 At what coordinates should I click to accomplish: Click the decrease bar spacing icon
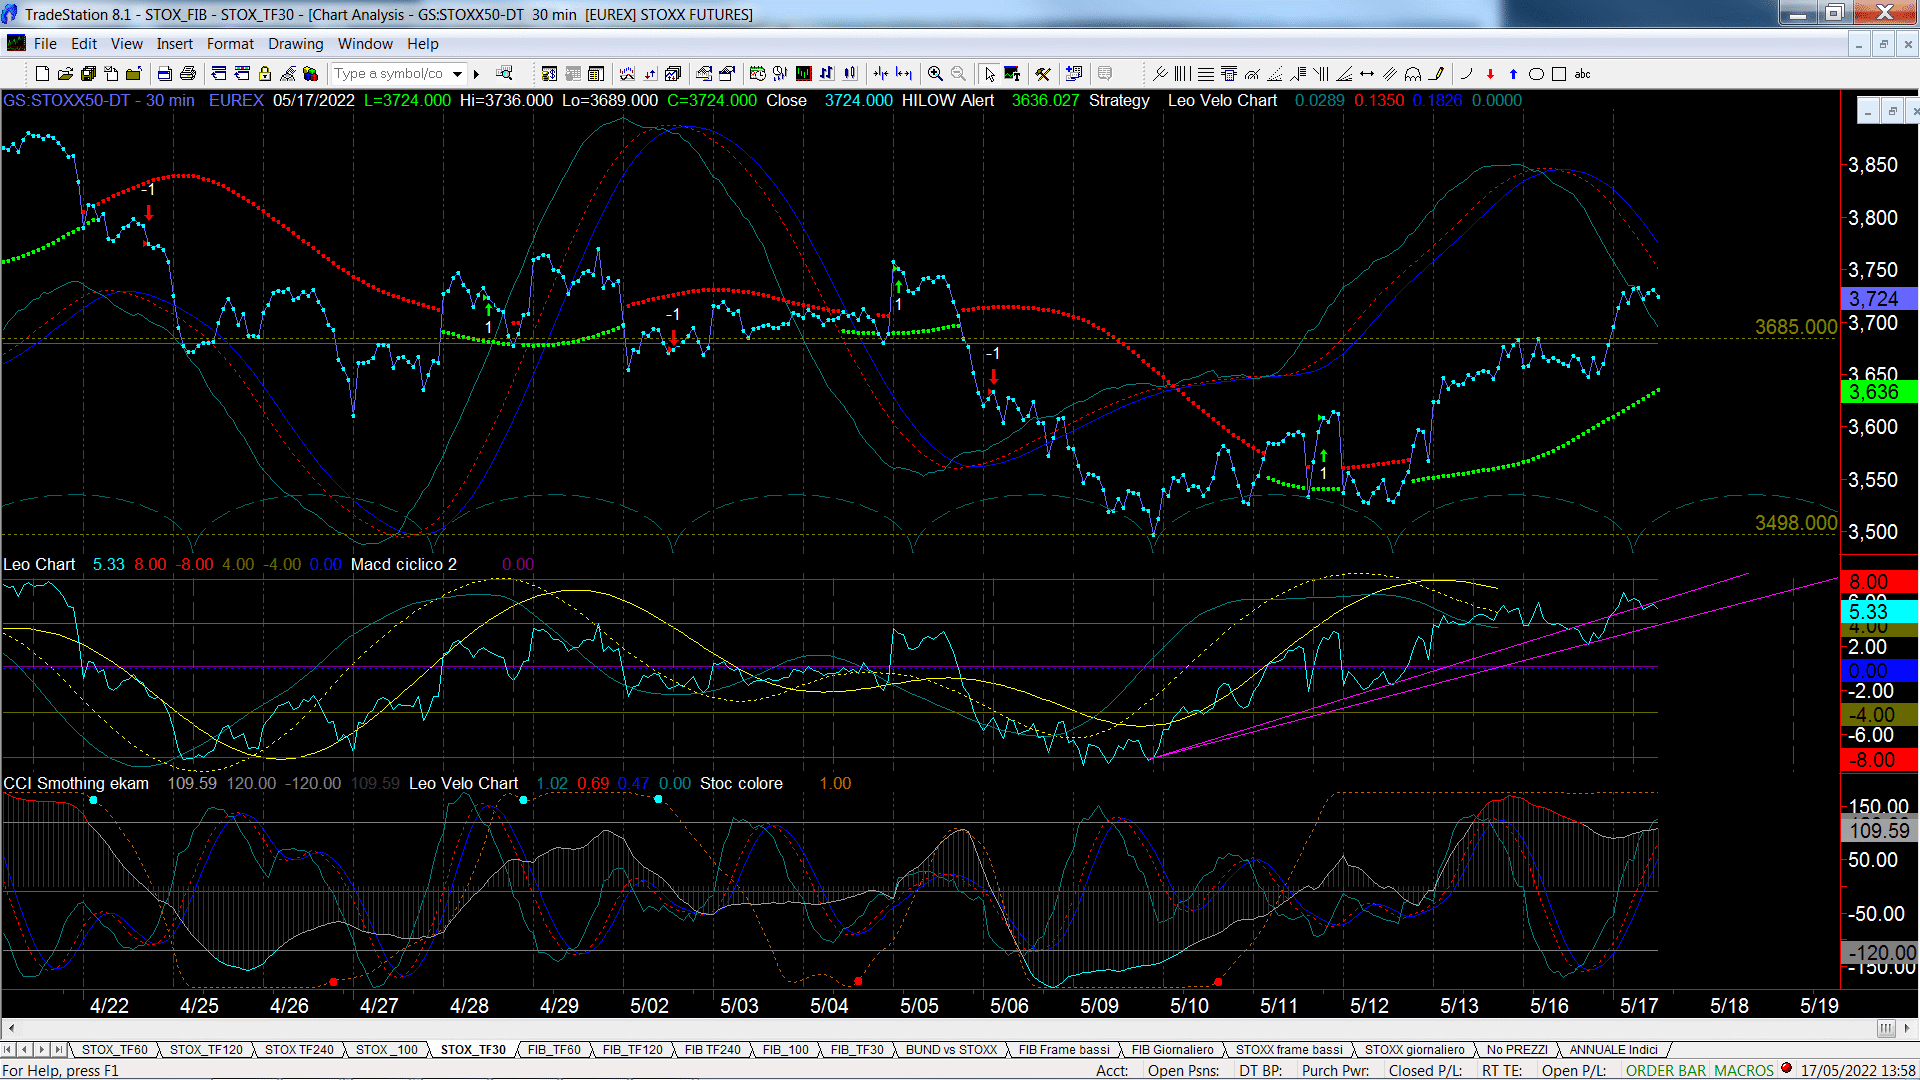(881, 74)
